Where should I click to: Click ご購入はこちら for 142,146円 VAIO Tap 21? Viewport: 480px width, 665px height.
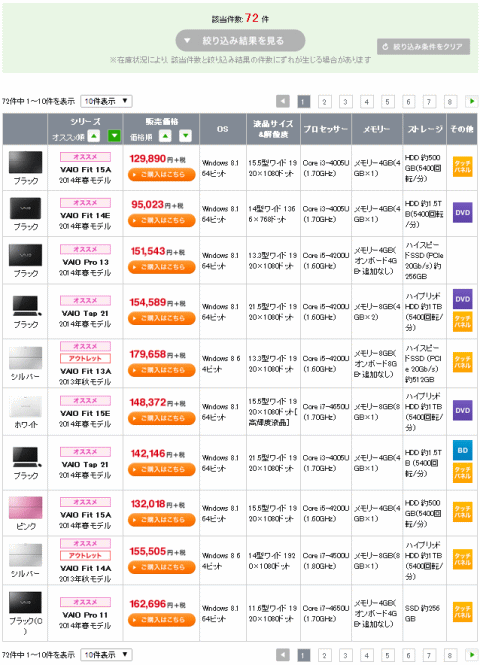(x=162, y=469)
